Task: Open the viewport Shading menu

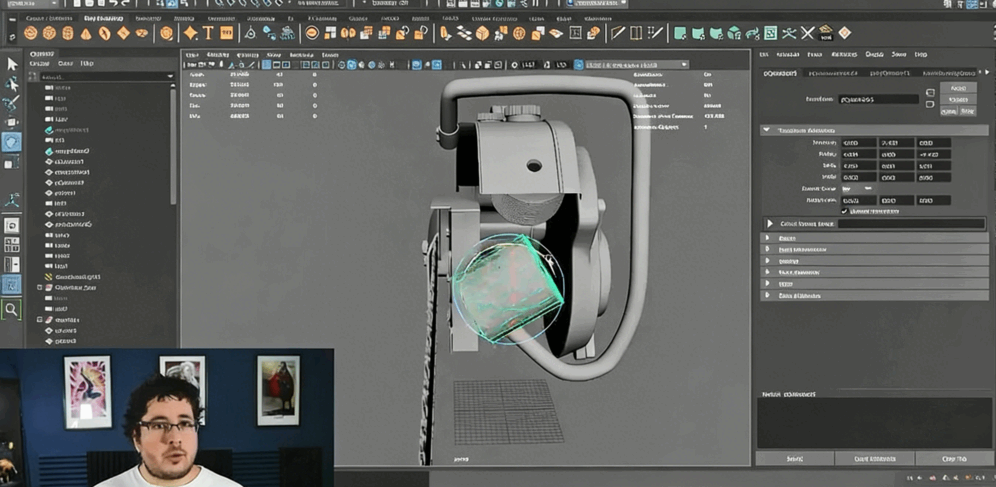Action: [x=218, y=55]
